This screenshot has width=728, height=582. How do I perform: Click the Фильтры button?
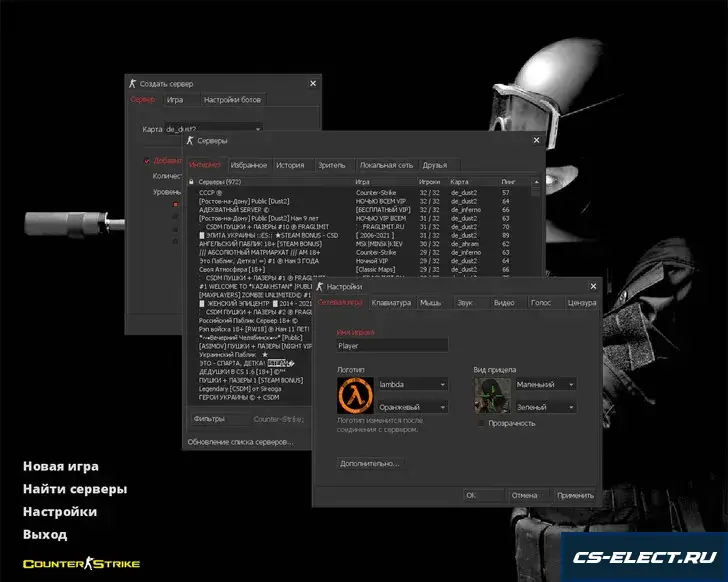[x=221, y=419]
